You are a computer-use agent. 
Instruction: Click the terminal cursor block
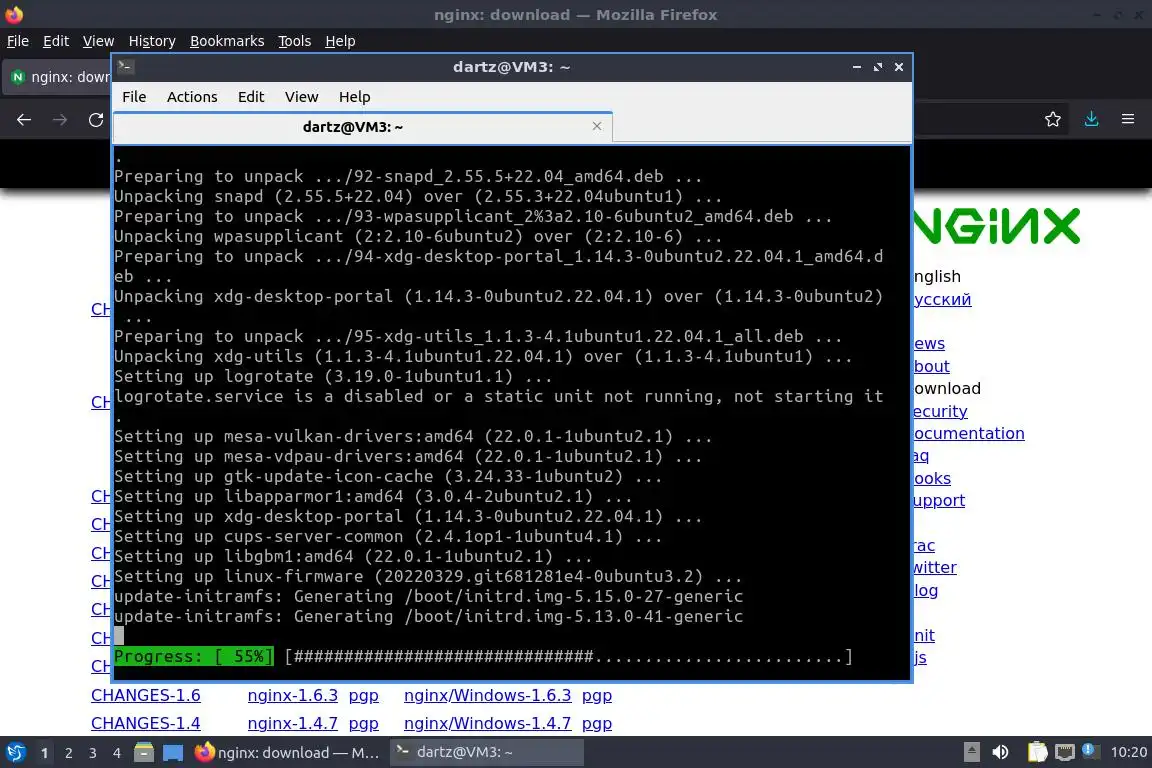pos(119,636)
